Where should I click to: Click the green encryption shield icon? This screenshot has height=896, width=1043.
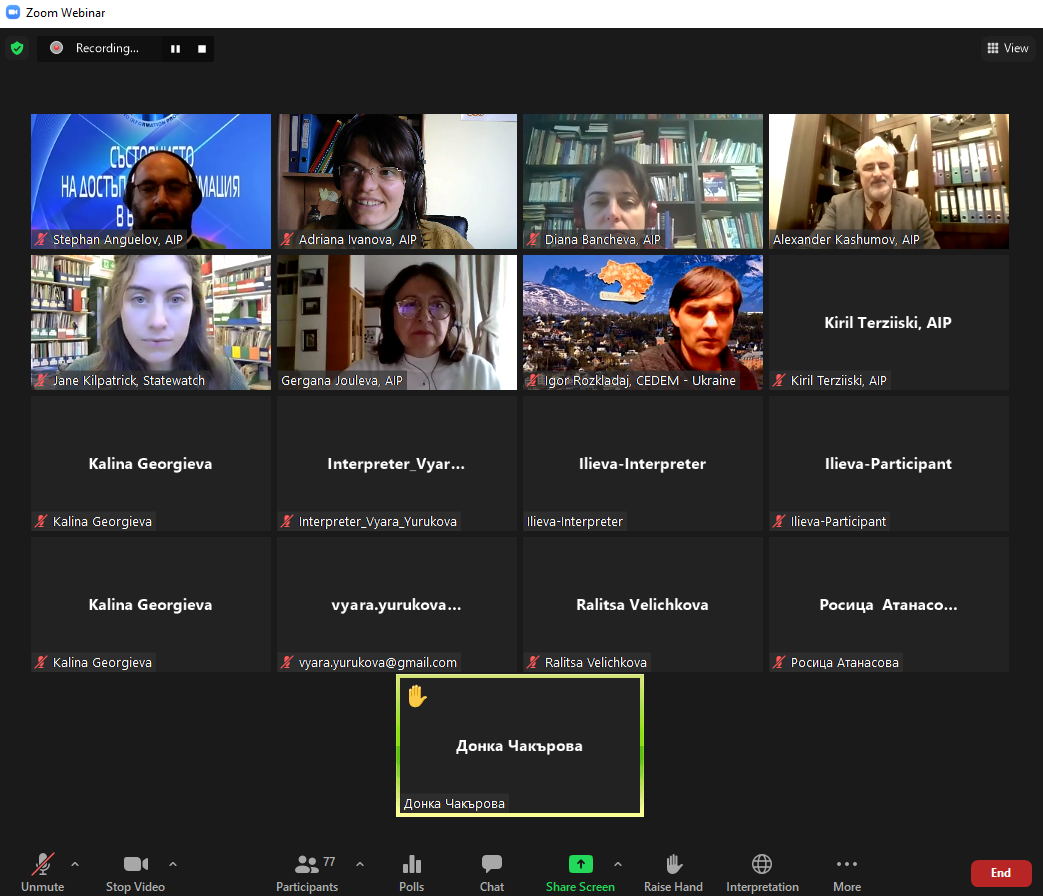17,48
